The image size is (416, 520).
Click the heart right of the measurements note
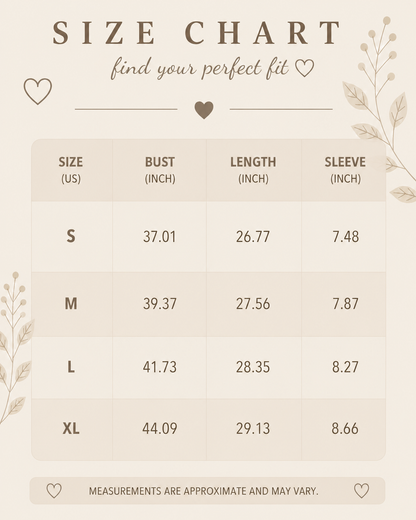361,491
